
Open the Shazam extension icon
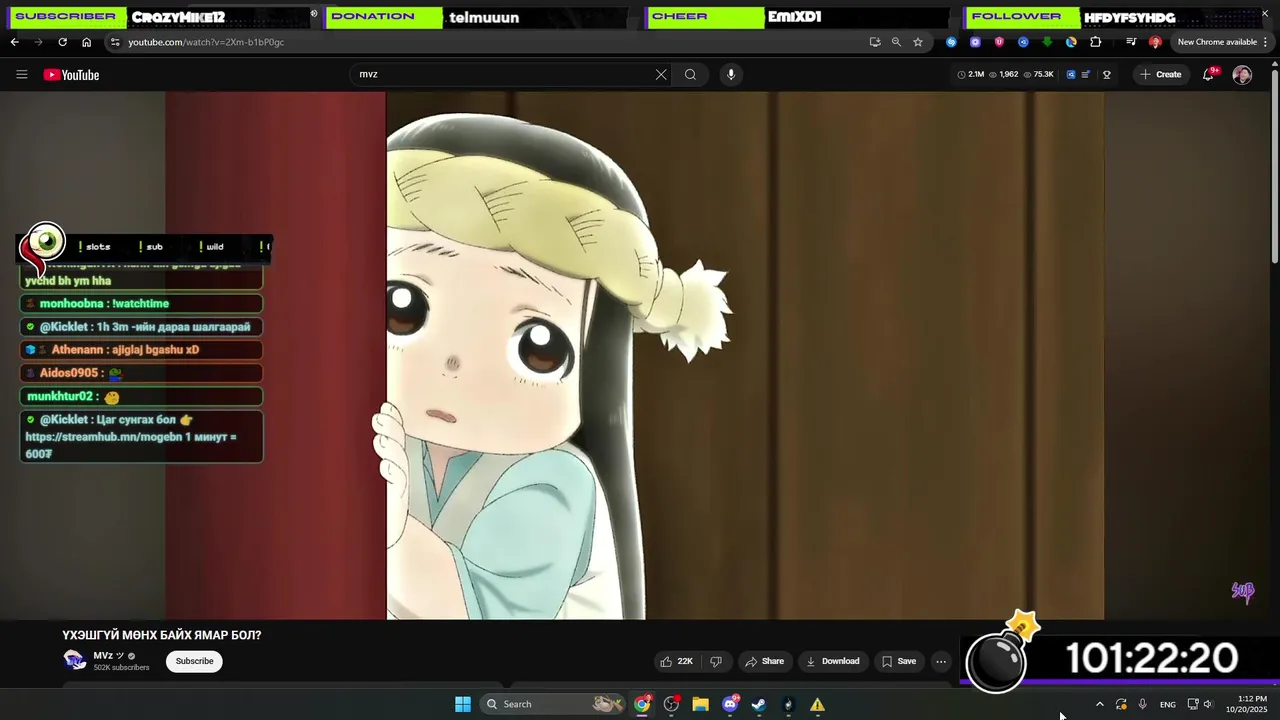pos(951,42)
